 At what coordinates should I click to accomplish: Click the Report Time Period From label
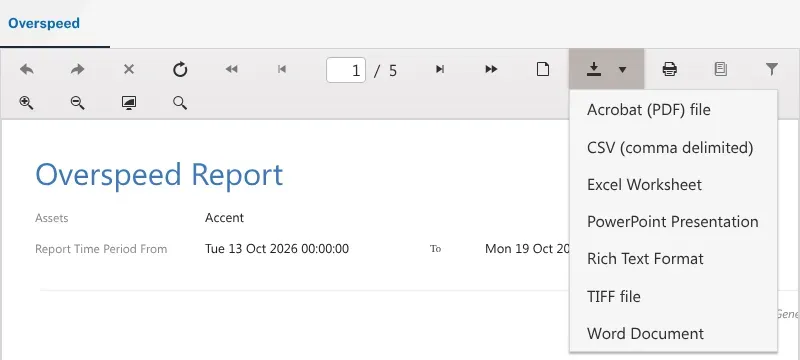click(x=101, y=249)
